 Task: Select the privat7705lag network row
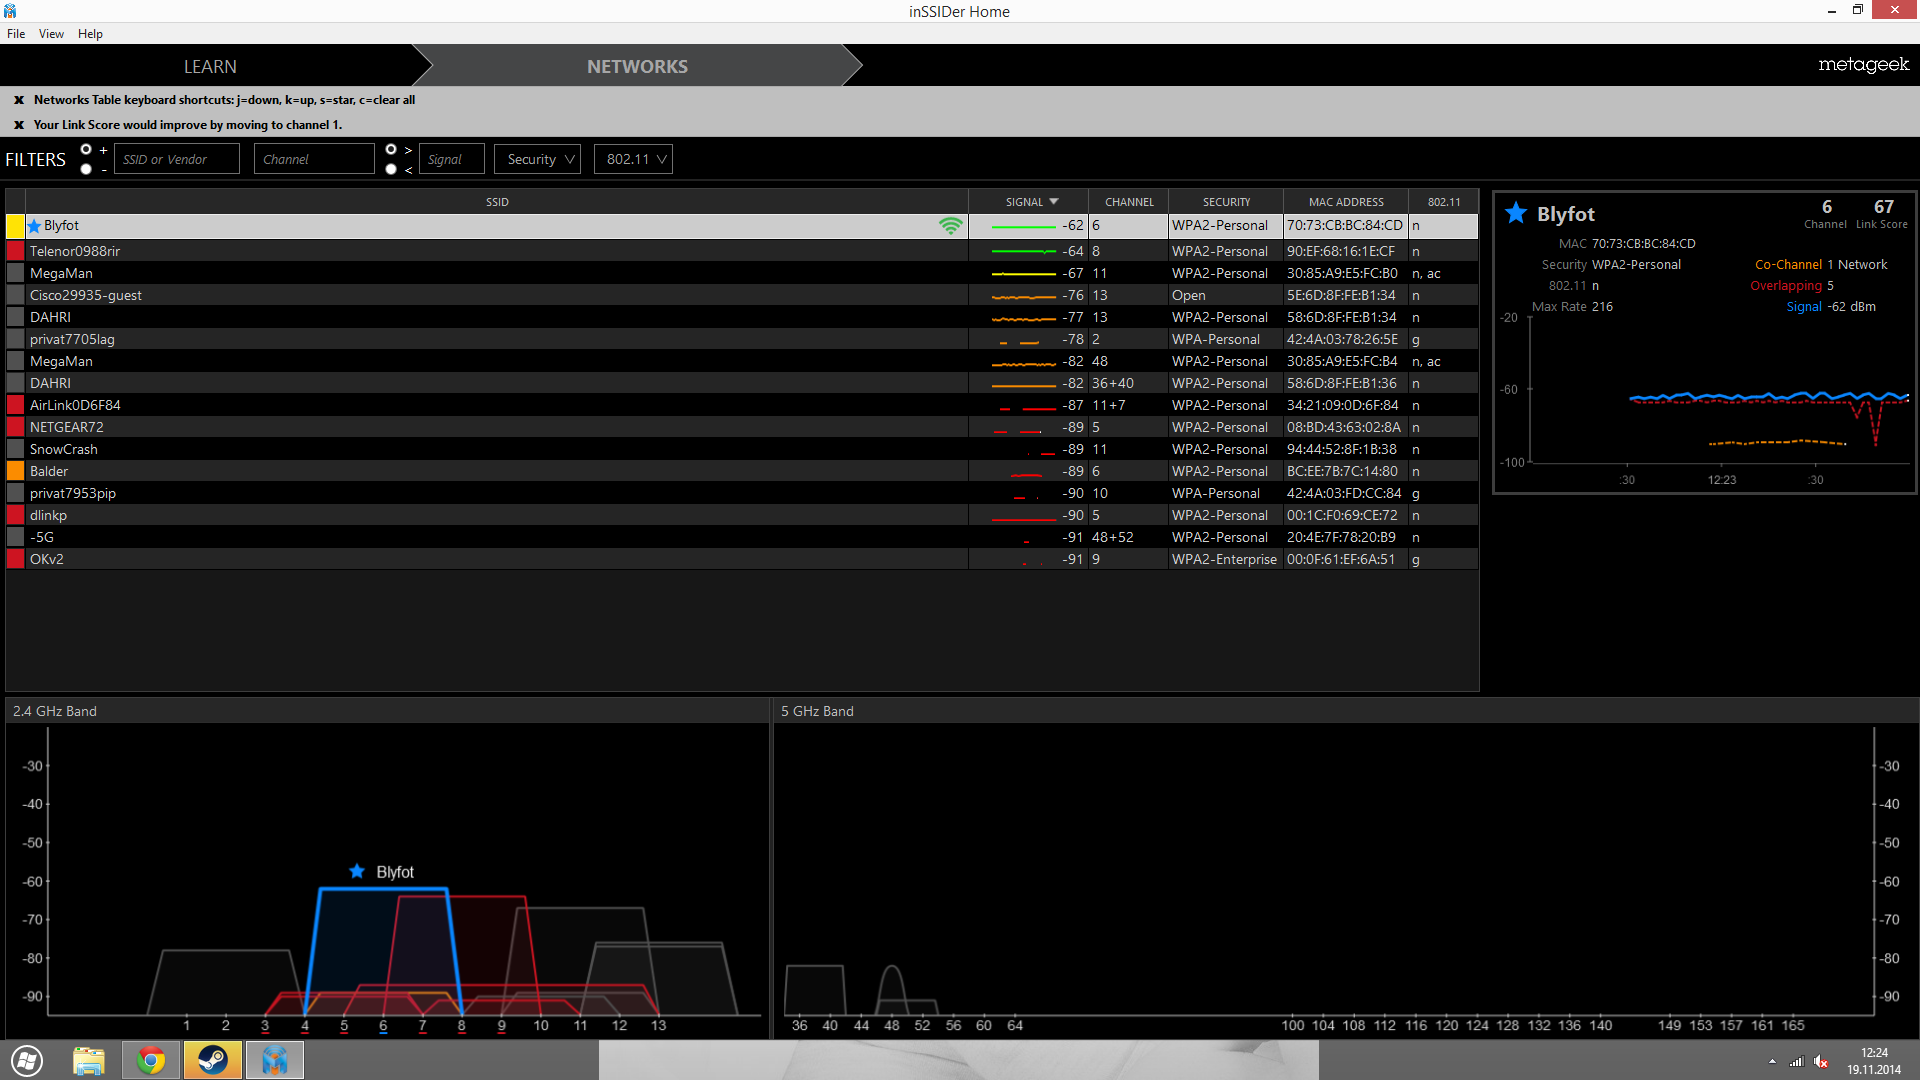(742, 339)
